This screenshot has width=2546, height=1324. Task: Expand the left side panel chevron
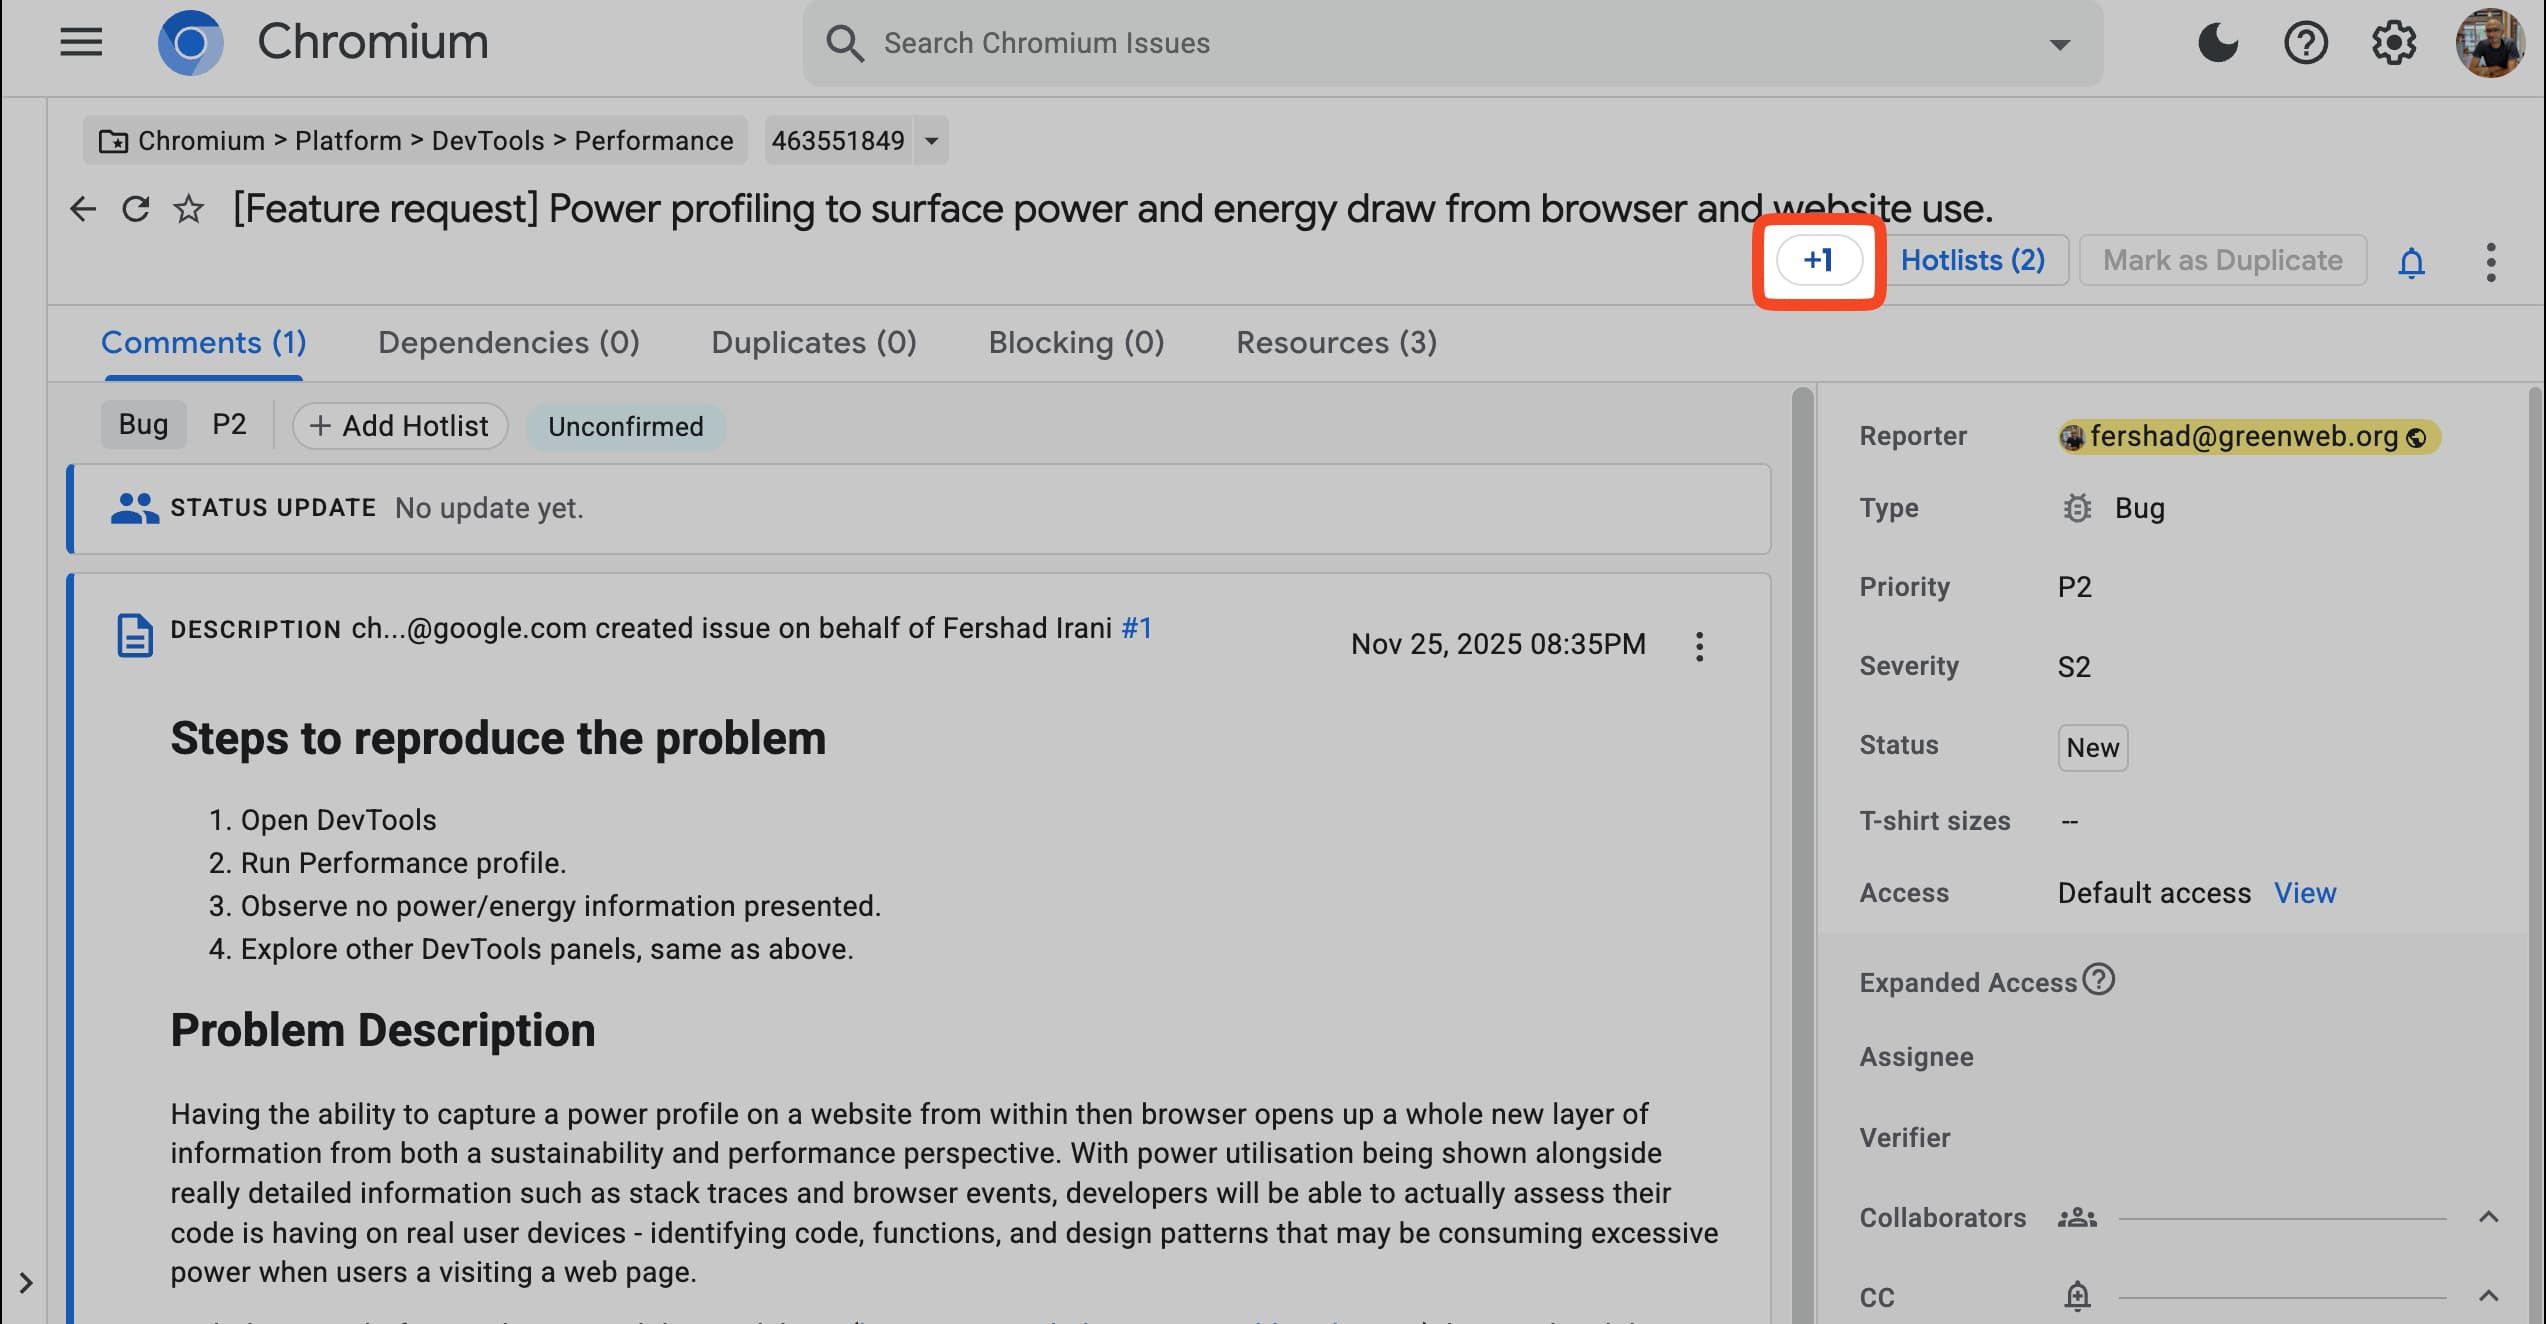click(26, 1282)
